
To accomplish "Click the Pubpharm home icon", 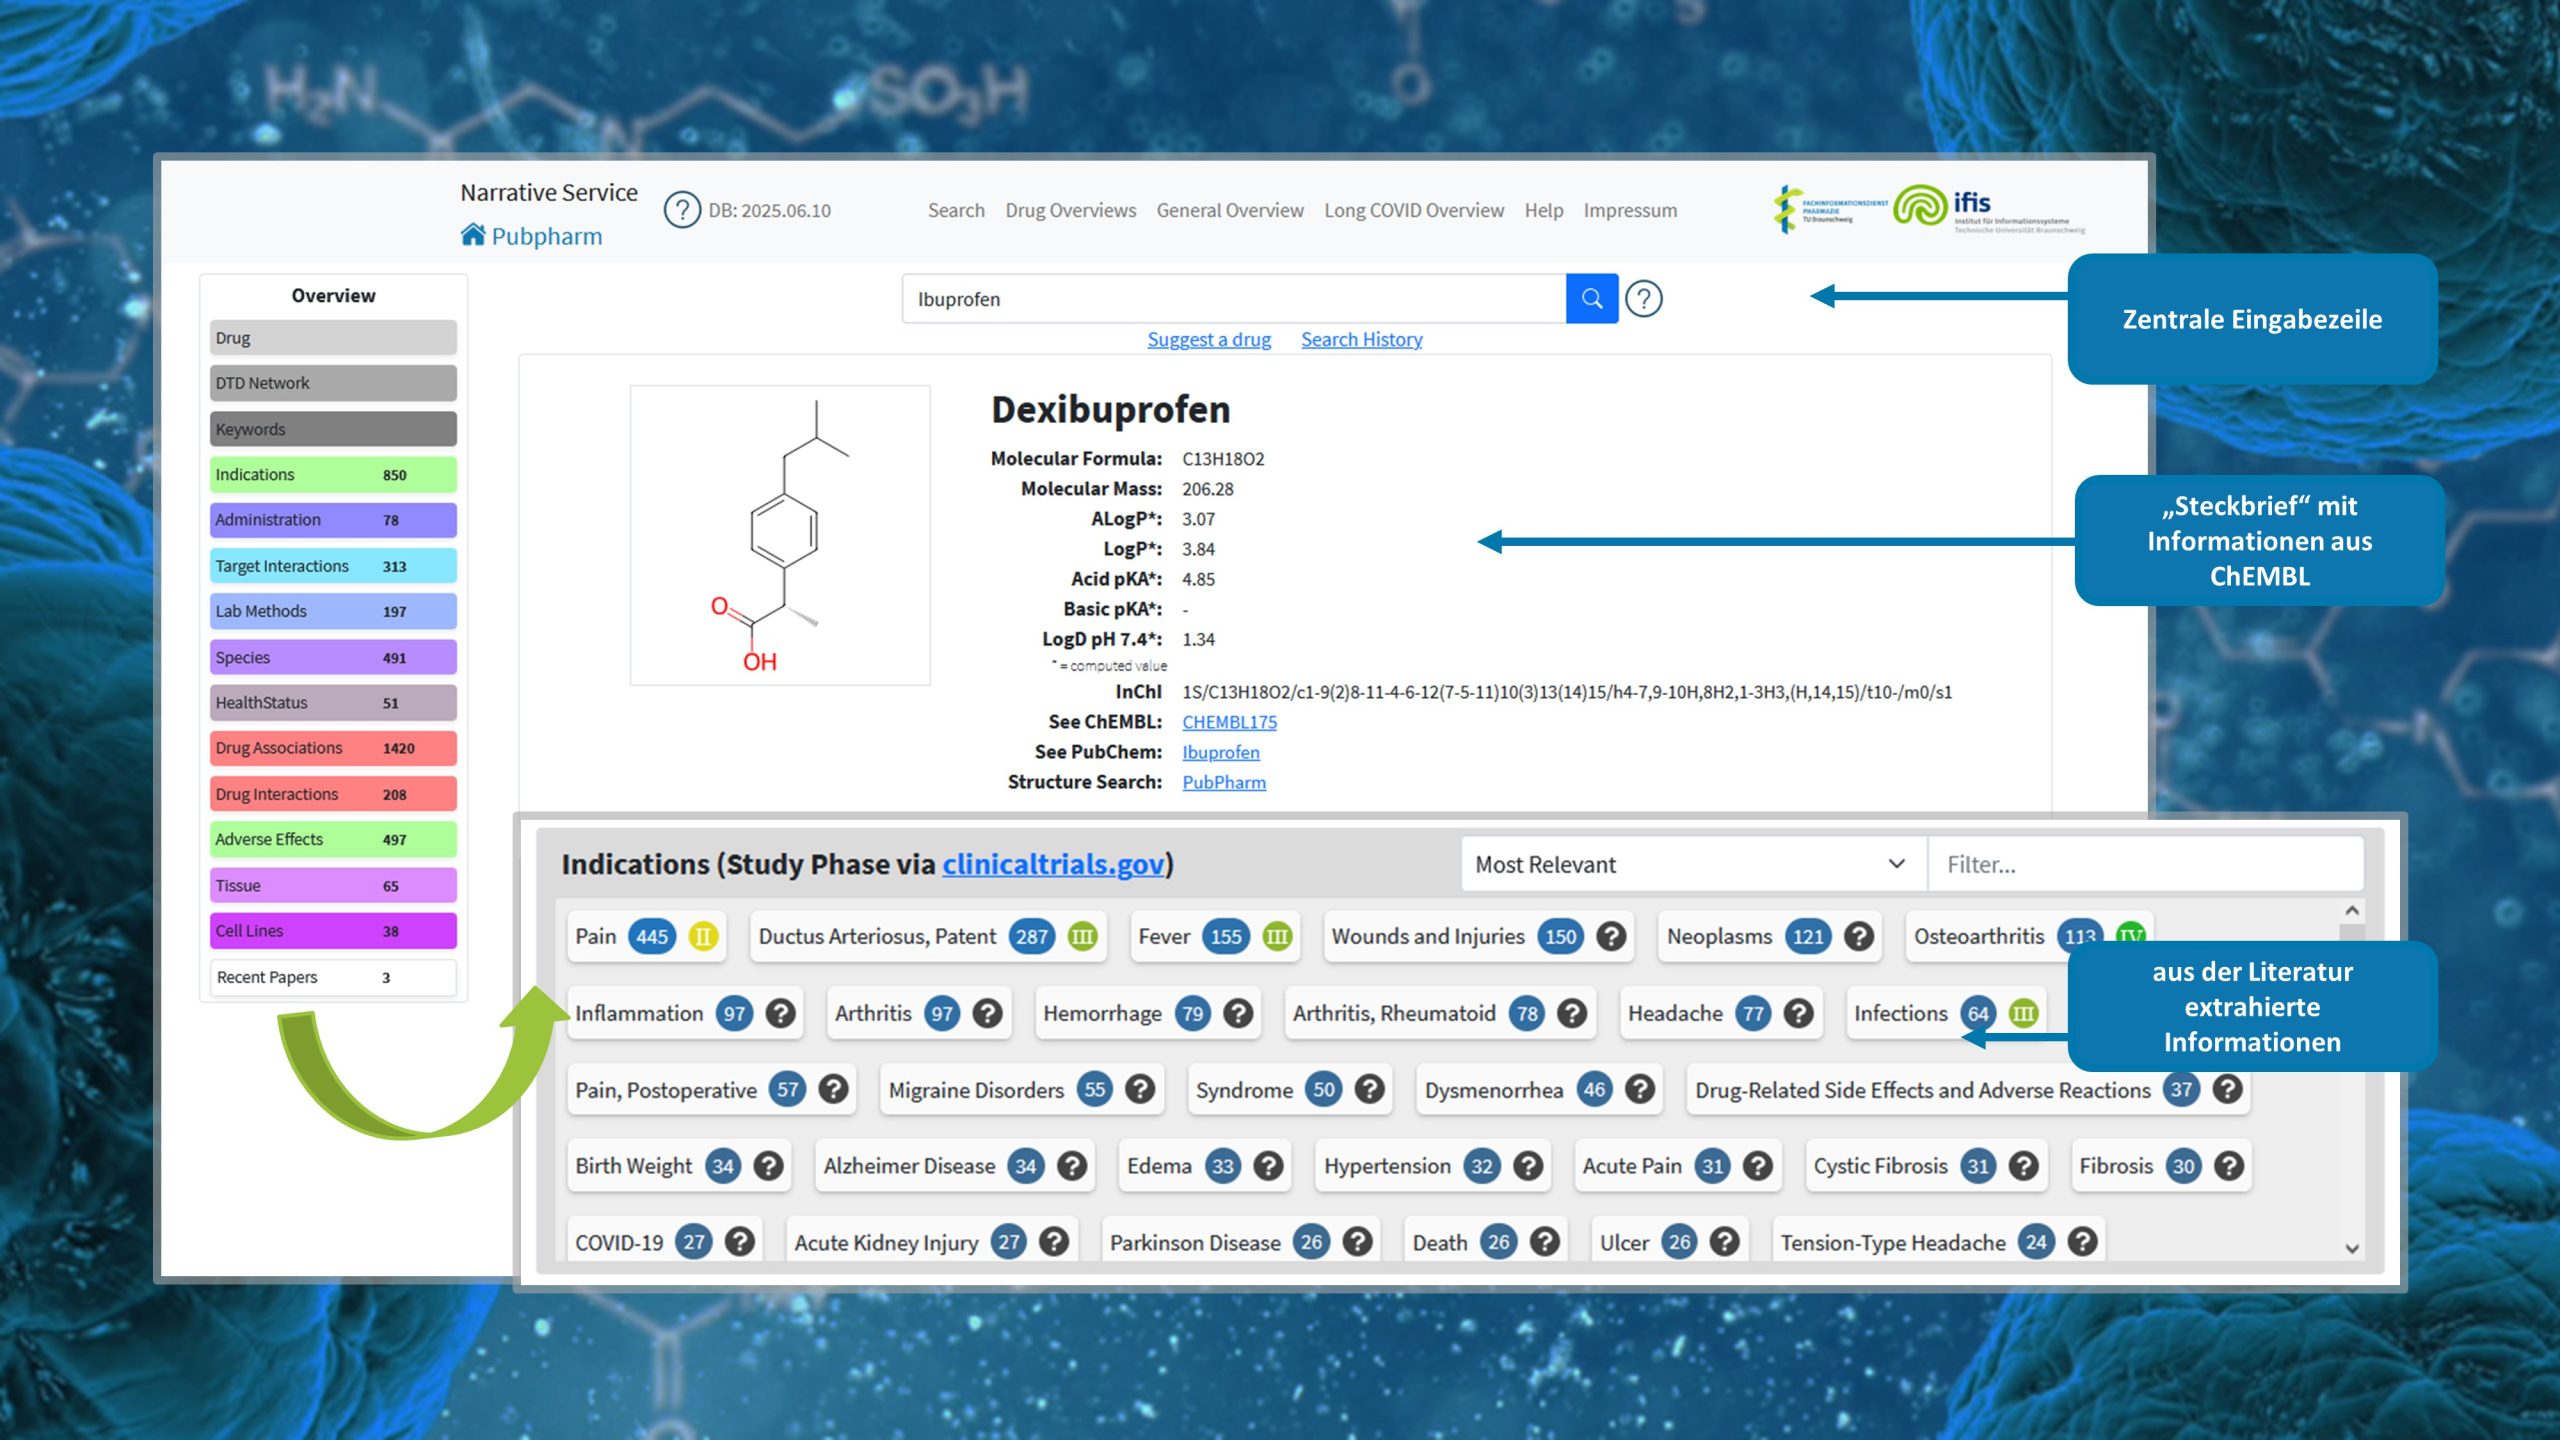I will tap(473, 235).
